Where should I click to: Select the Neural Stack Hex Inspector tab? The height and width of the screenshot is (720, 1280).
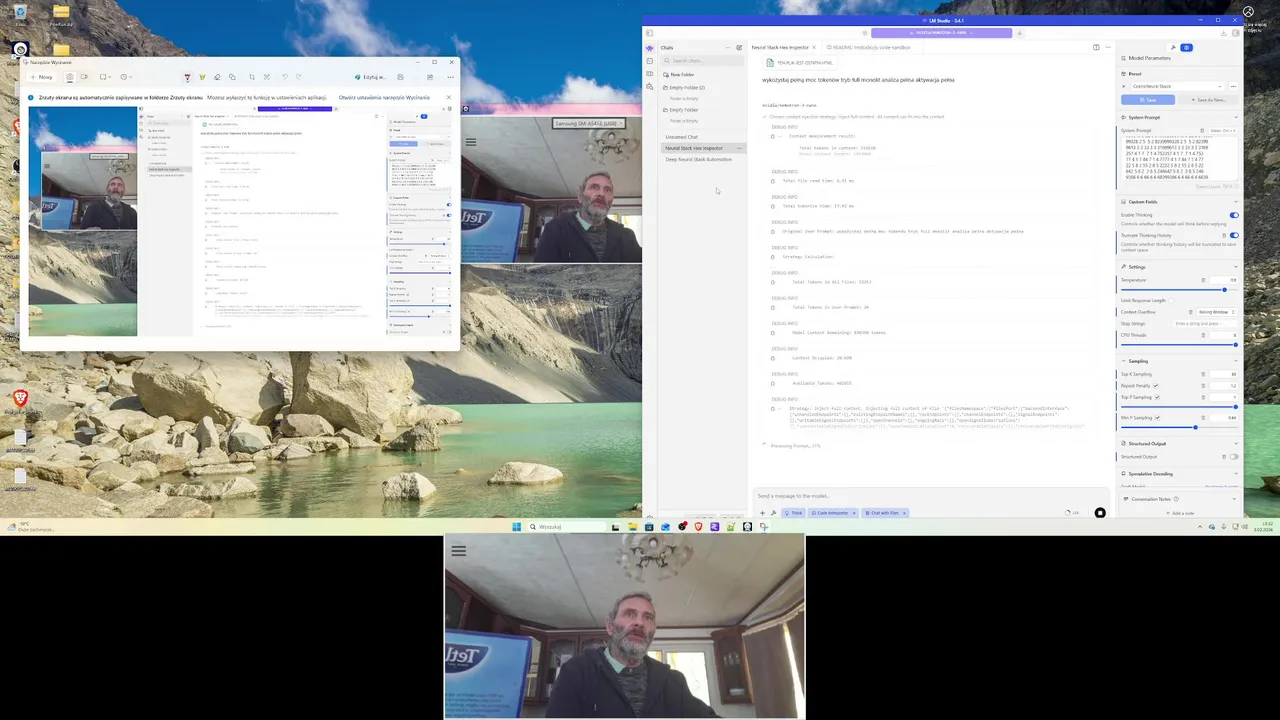[780, 47]
